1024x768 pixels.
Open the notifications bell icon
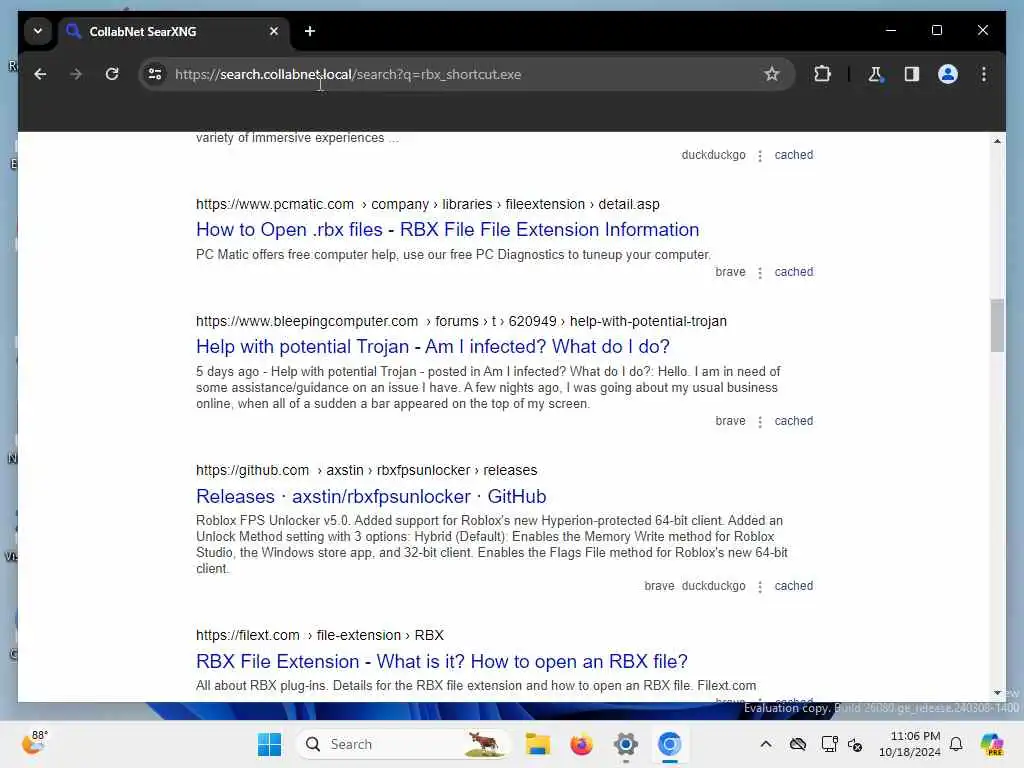(956, 744)
